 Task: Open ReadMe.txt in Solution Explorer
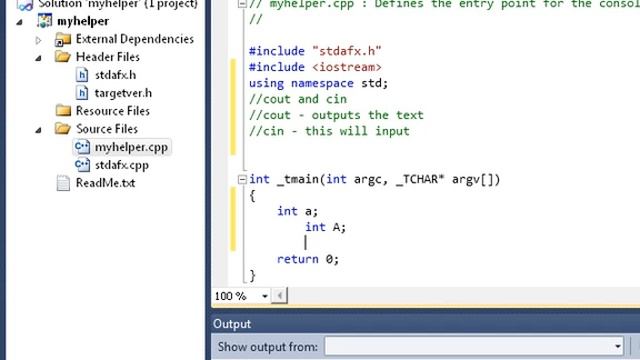click(x=105, y=183)
